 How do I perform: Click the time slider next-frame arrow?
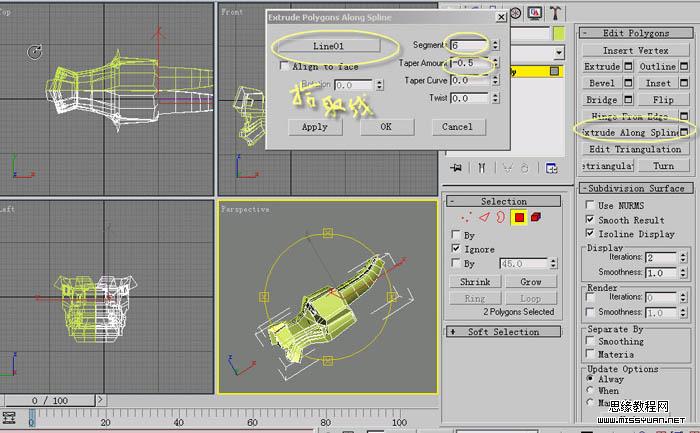[100, 400]
